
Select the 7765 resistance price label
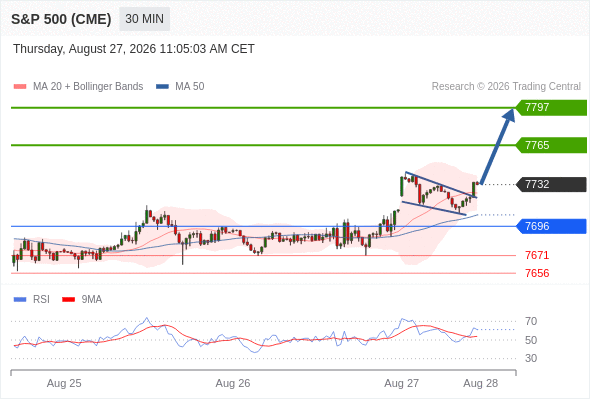point(551,145)
